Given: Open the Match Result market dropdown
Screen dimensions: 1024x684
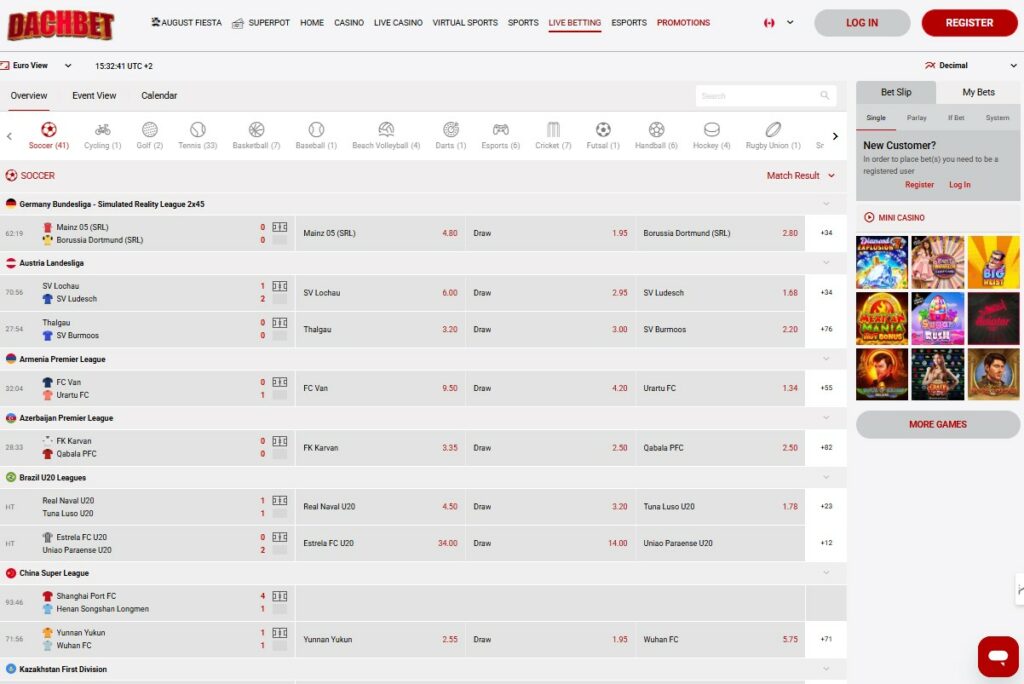Looking at the screenshot, I should point(801,175).
